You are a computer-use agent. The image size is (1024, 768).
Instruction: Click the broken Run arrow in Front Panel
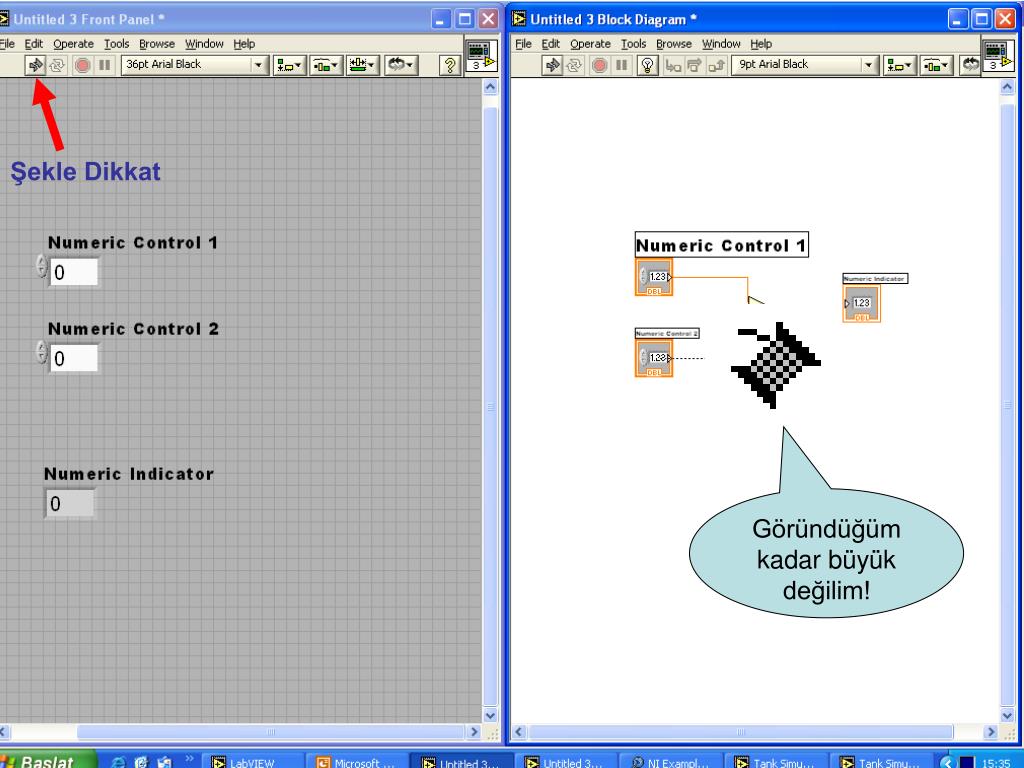pyautogui.click(x=35, y=65)
